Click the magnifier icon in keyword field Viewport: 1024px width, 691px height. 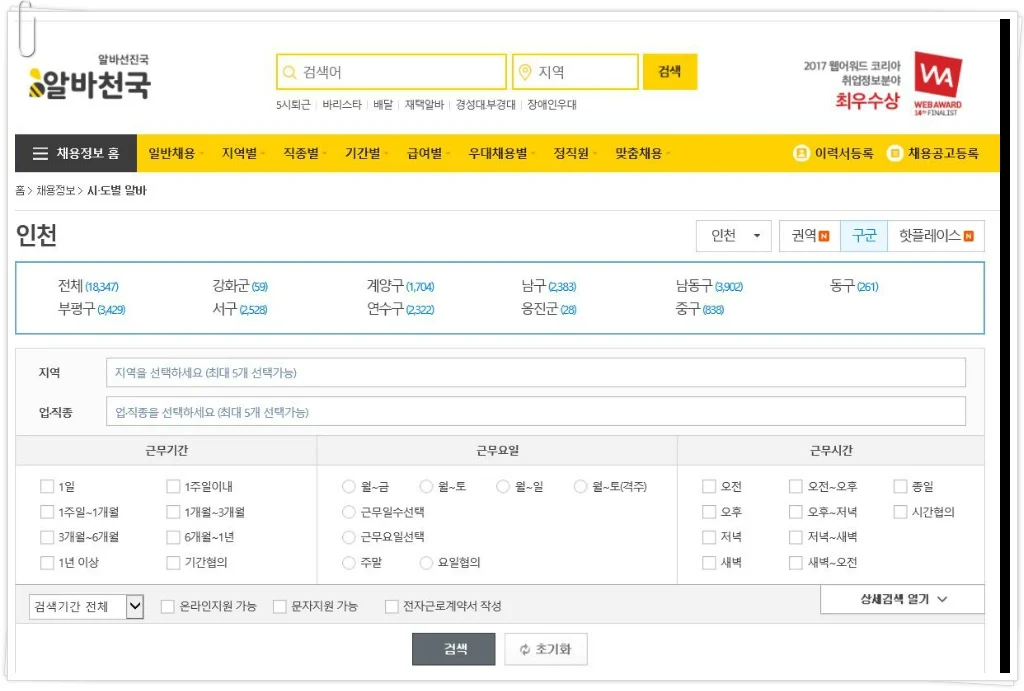290,72
